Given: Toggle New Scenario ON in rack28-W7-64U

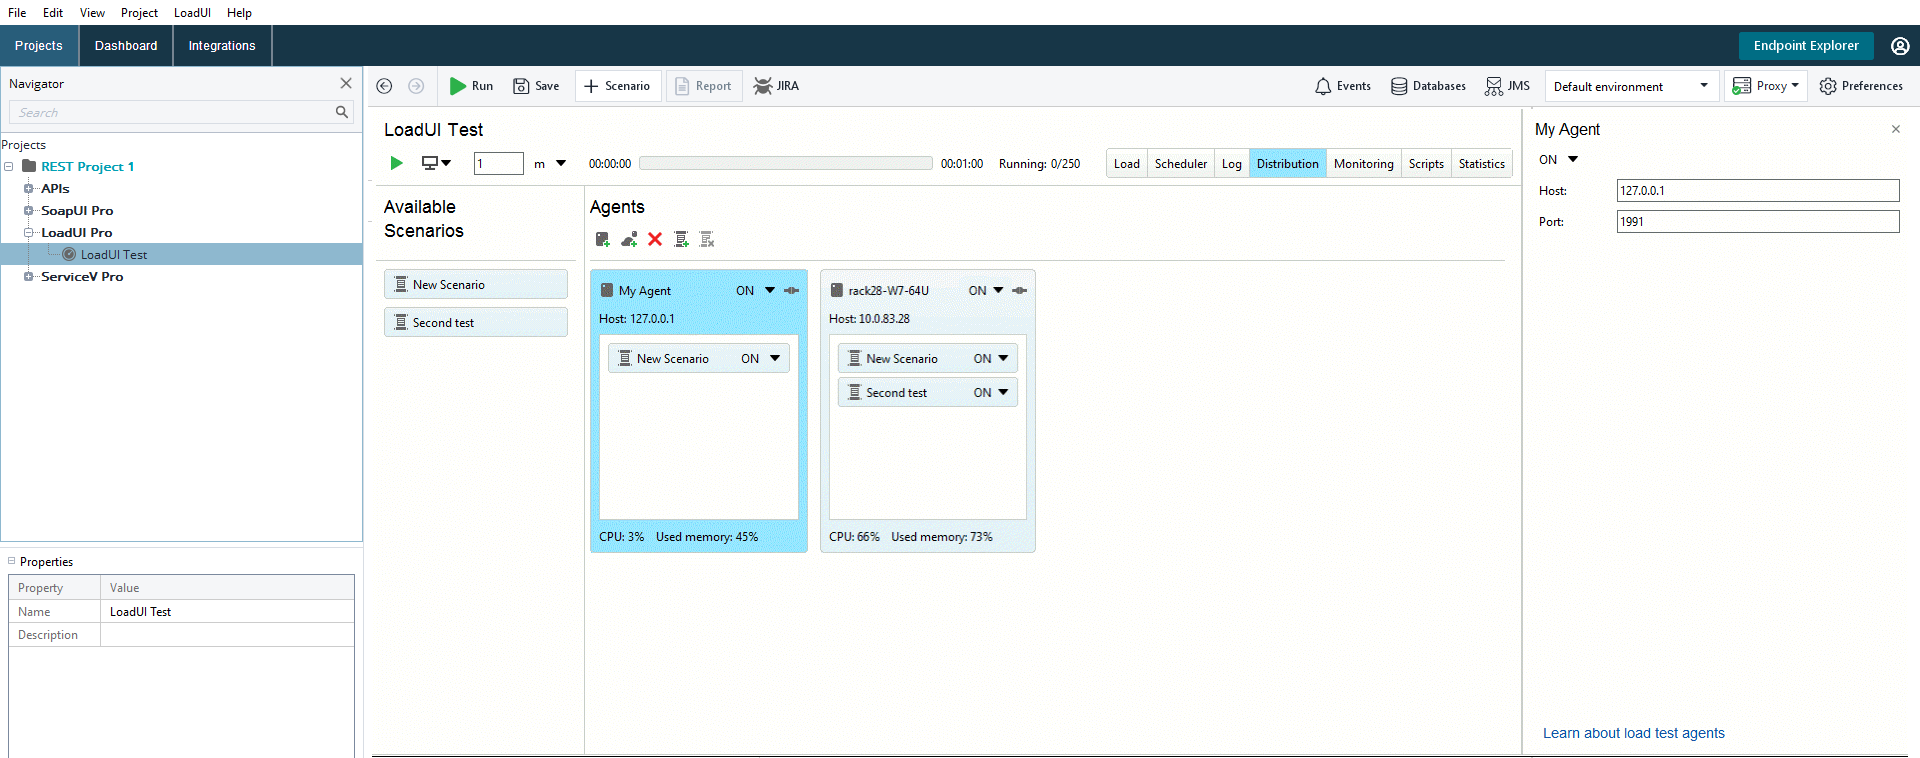Looking at the screenshot, I should point(991,358).
